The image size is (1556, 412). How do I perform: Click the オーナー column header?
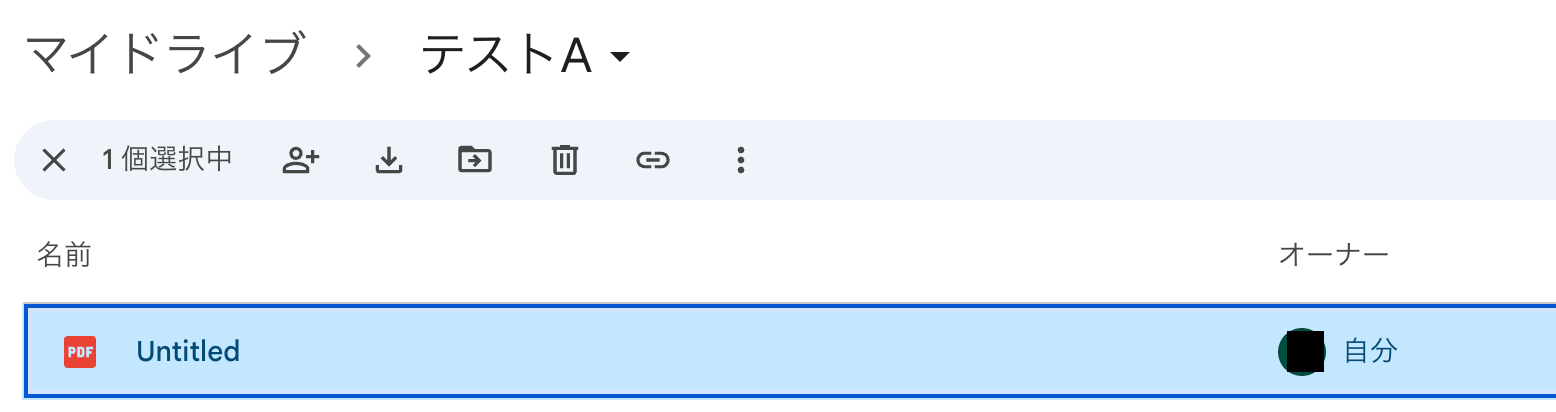1333,255
